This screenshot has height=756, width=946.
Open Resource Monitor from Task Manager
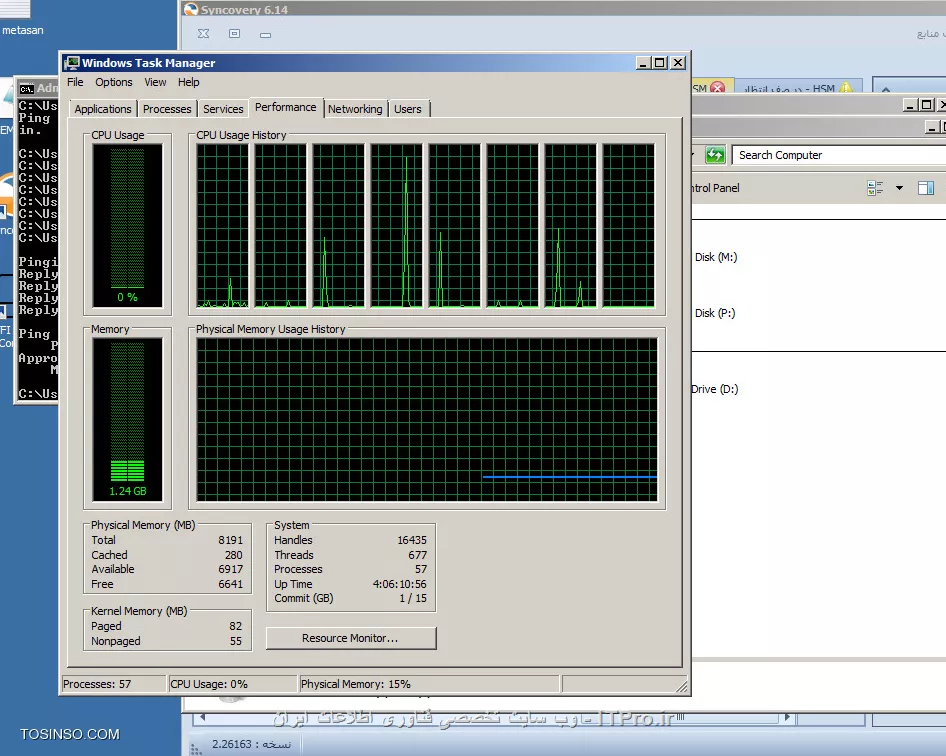coord(351,638)
